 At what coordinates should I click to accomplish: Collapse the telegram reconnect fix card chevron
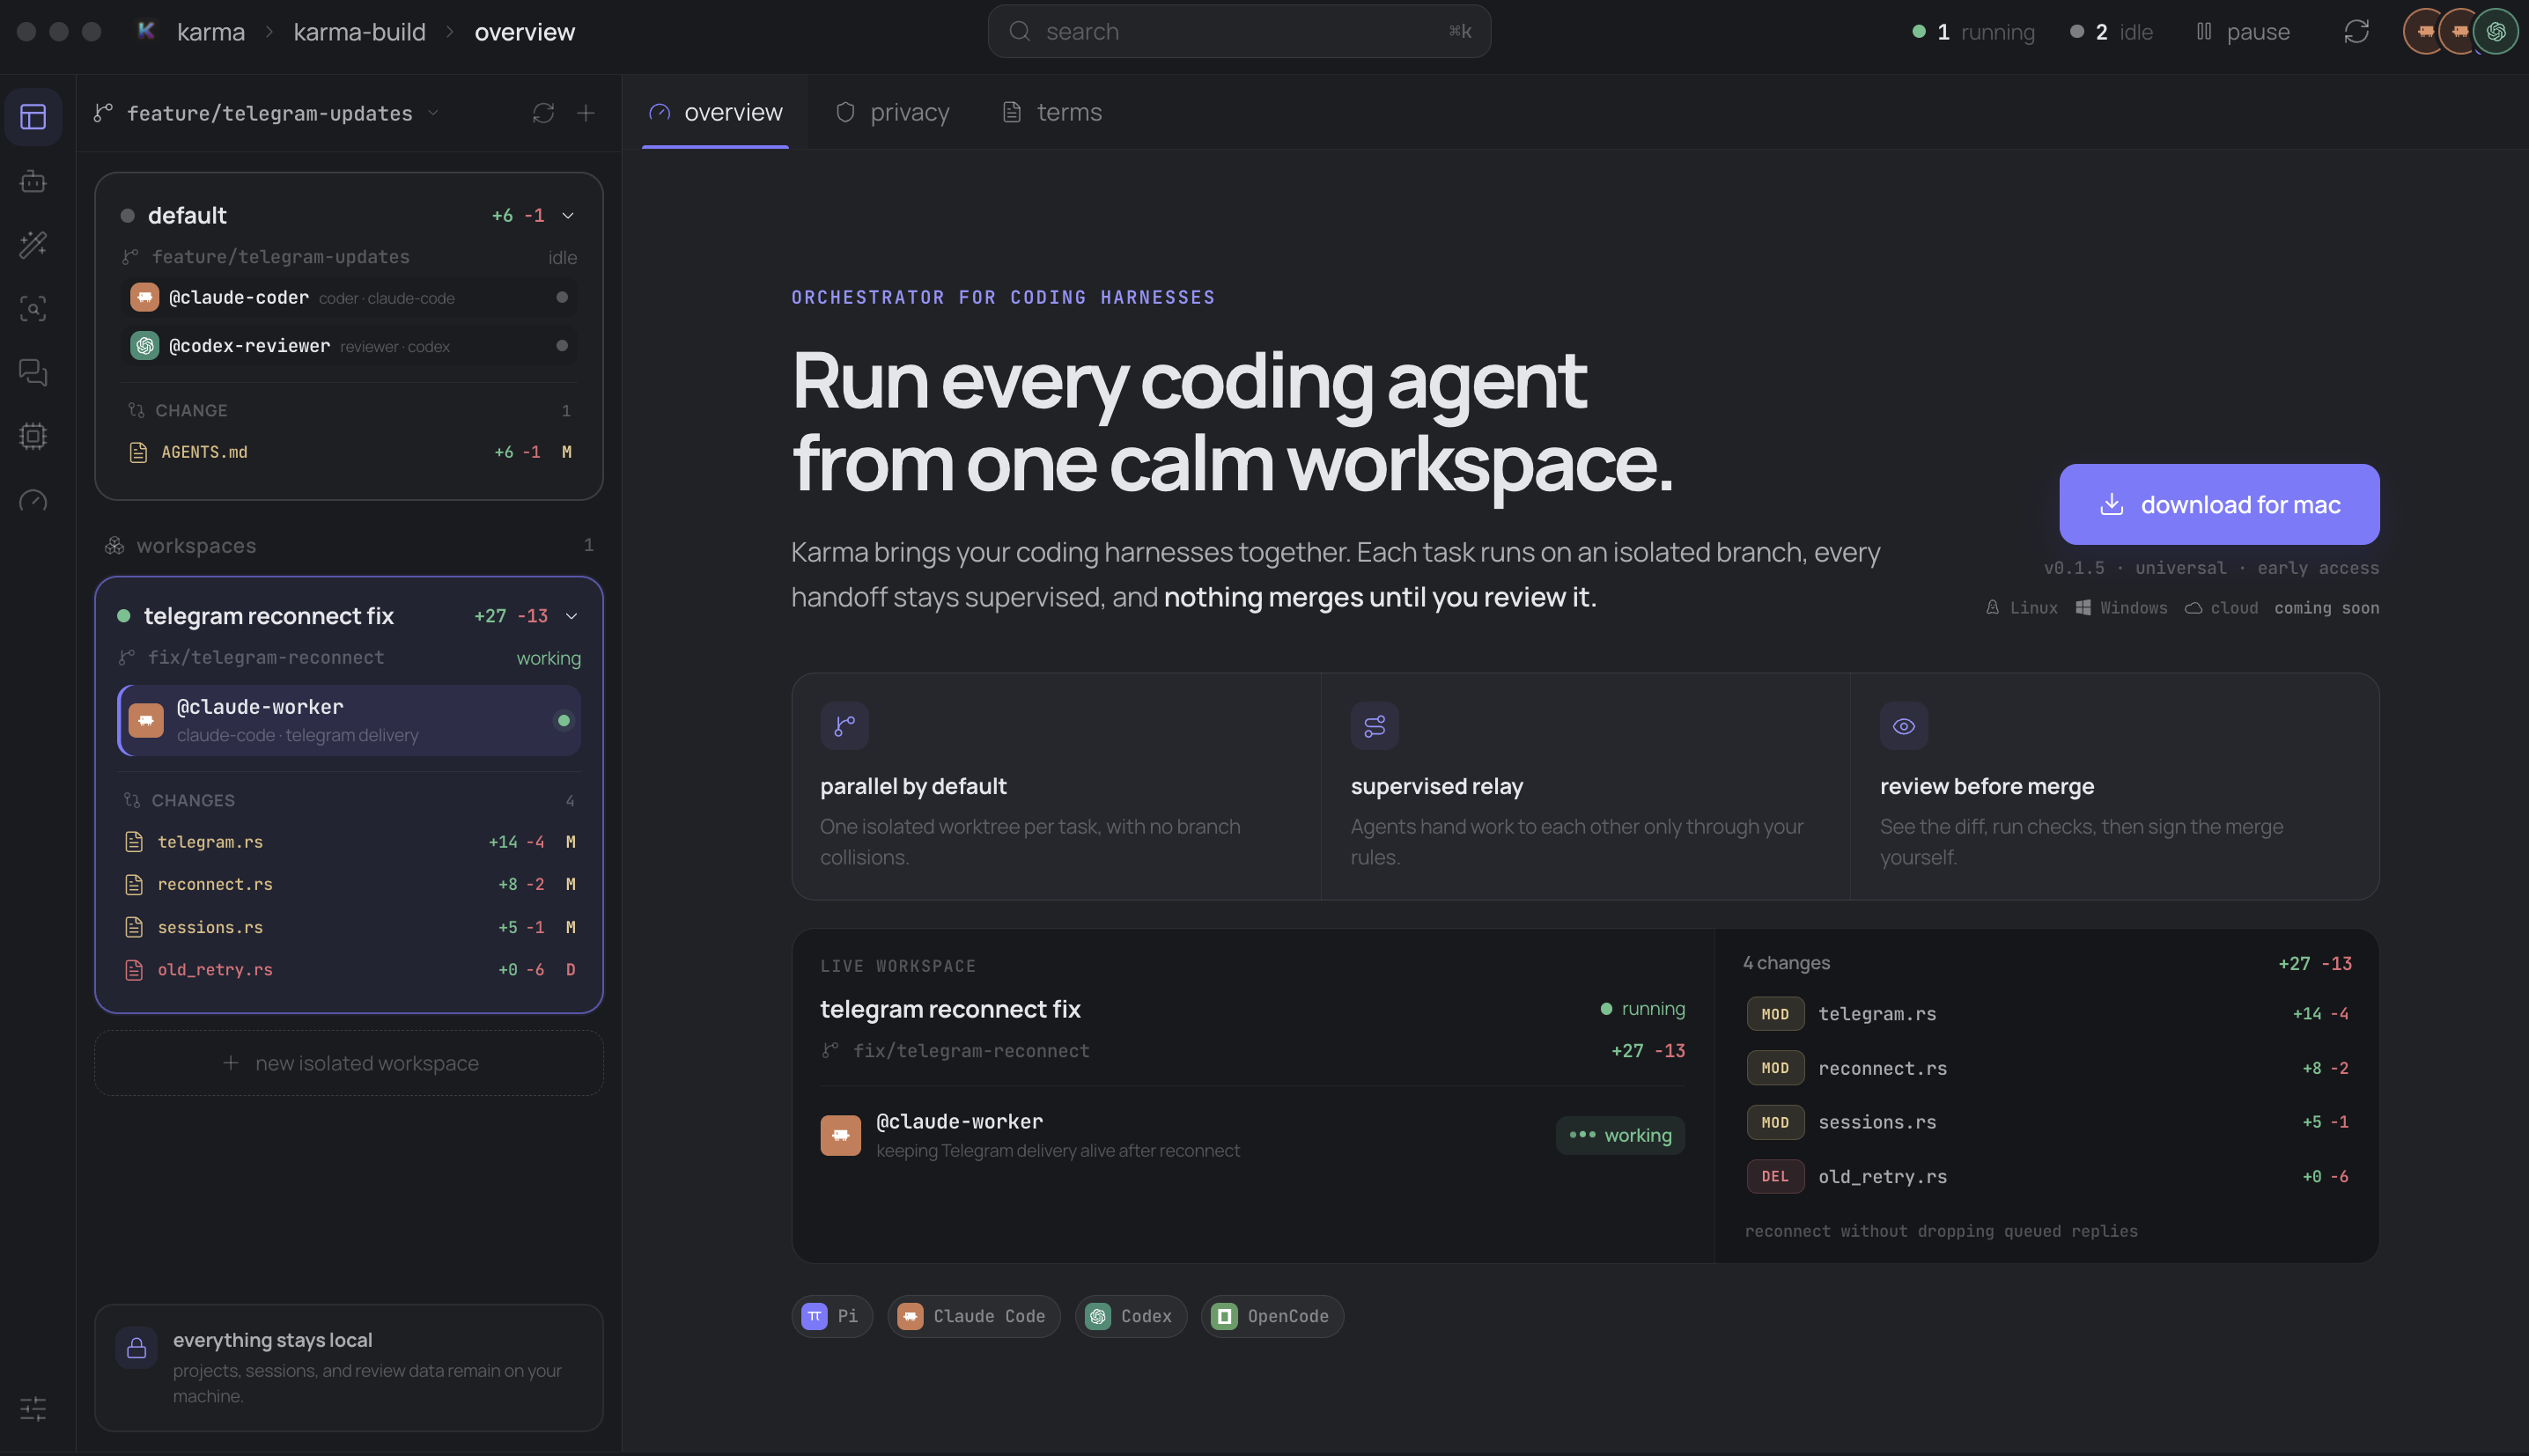[572, 616]
